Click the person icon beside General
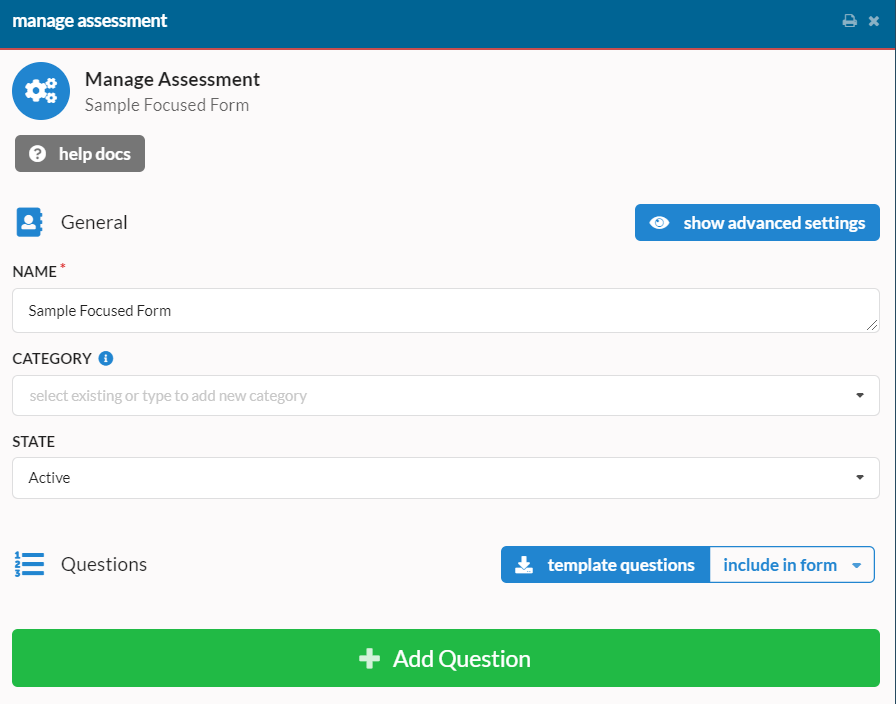 [x=28, y=222]
